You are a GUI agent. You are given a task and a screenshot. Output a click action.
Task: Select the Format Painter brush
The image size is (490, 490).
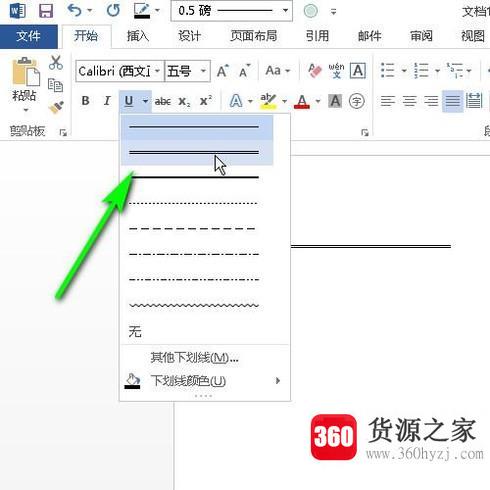tap(55, 107)
